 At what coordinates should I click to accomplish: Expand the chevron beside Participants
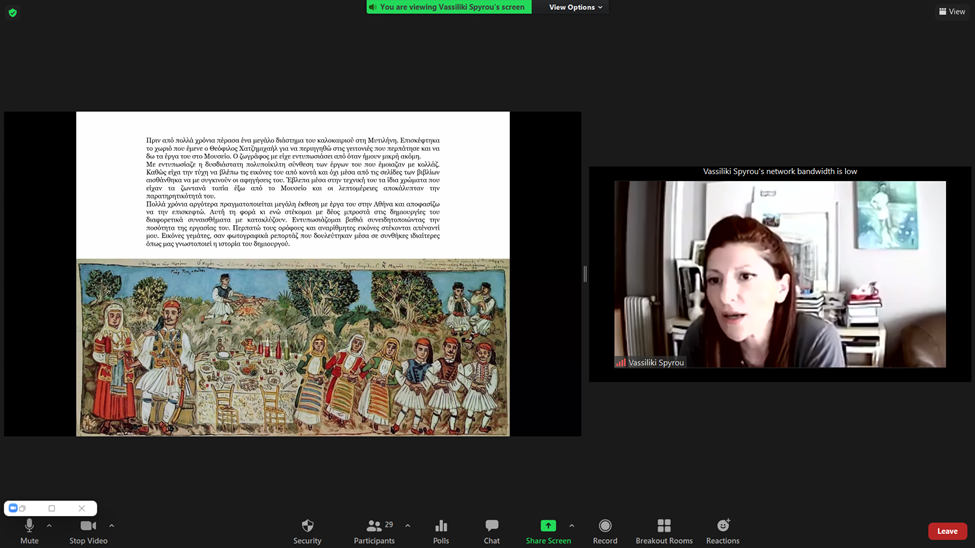pyautogui.click(x=407, y=526)
